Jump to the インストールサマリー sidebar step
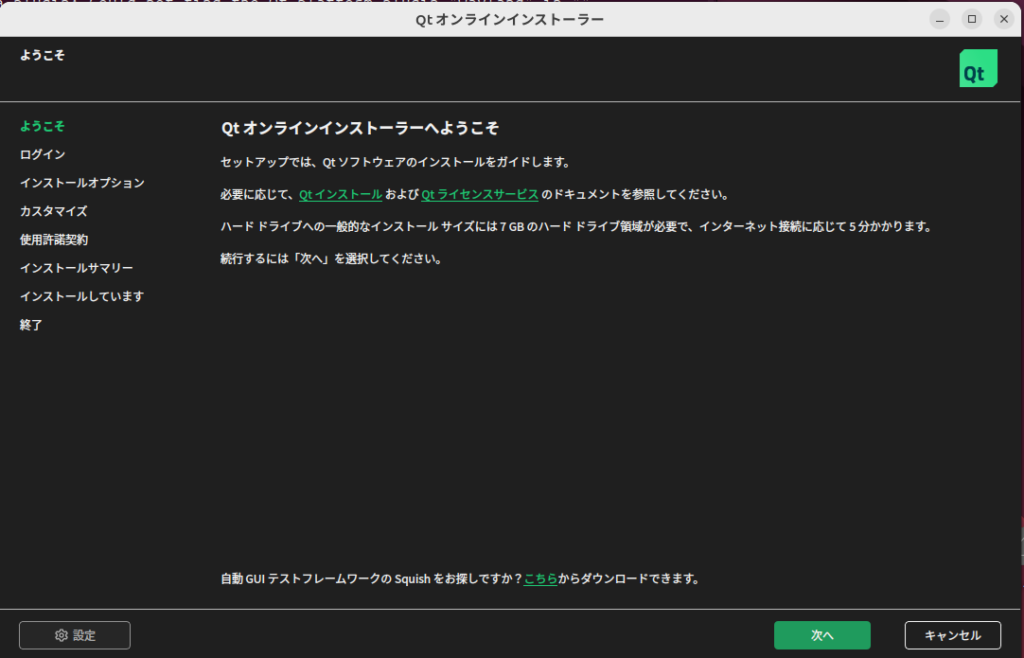1024x658 pixels. tap(76, 268)
